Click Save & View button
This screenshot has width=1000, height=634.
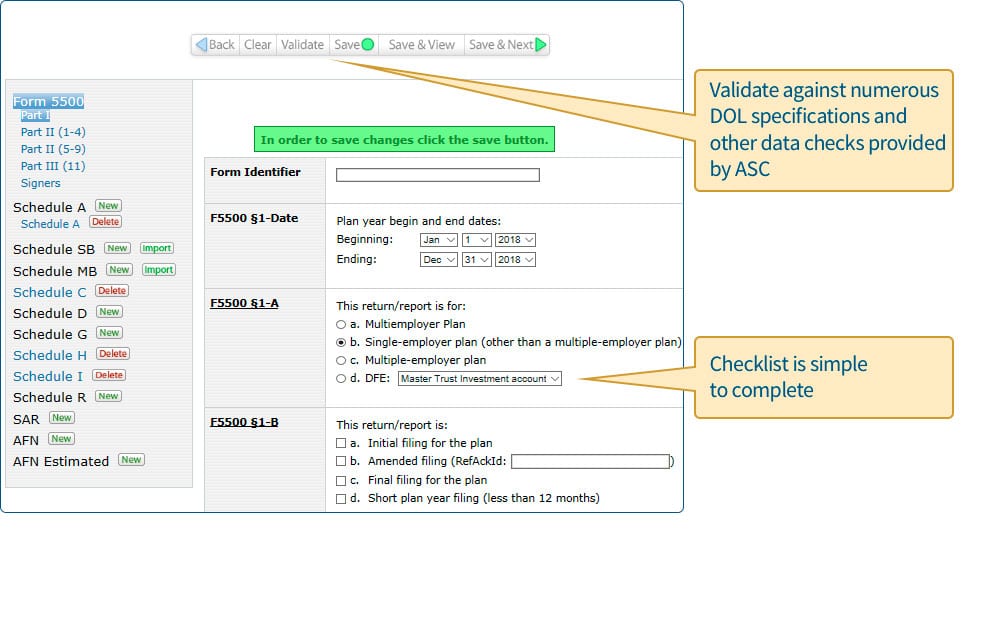[x=422, y=45]
